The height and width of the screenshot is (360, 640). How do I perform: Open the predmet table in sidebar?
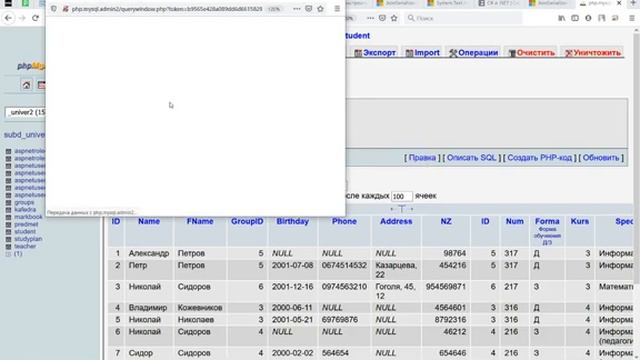pyautogui.click(x=27, y=224)
